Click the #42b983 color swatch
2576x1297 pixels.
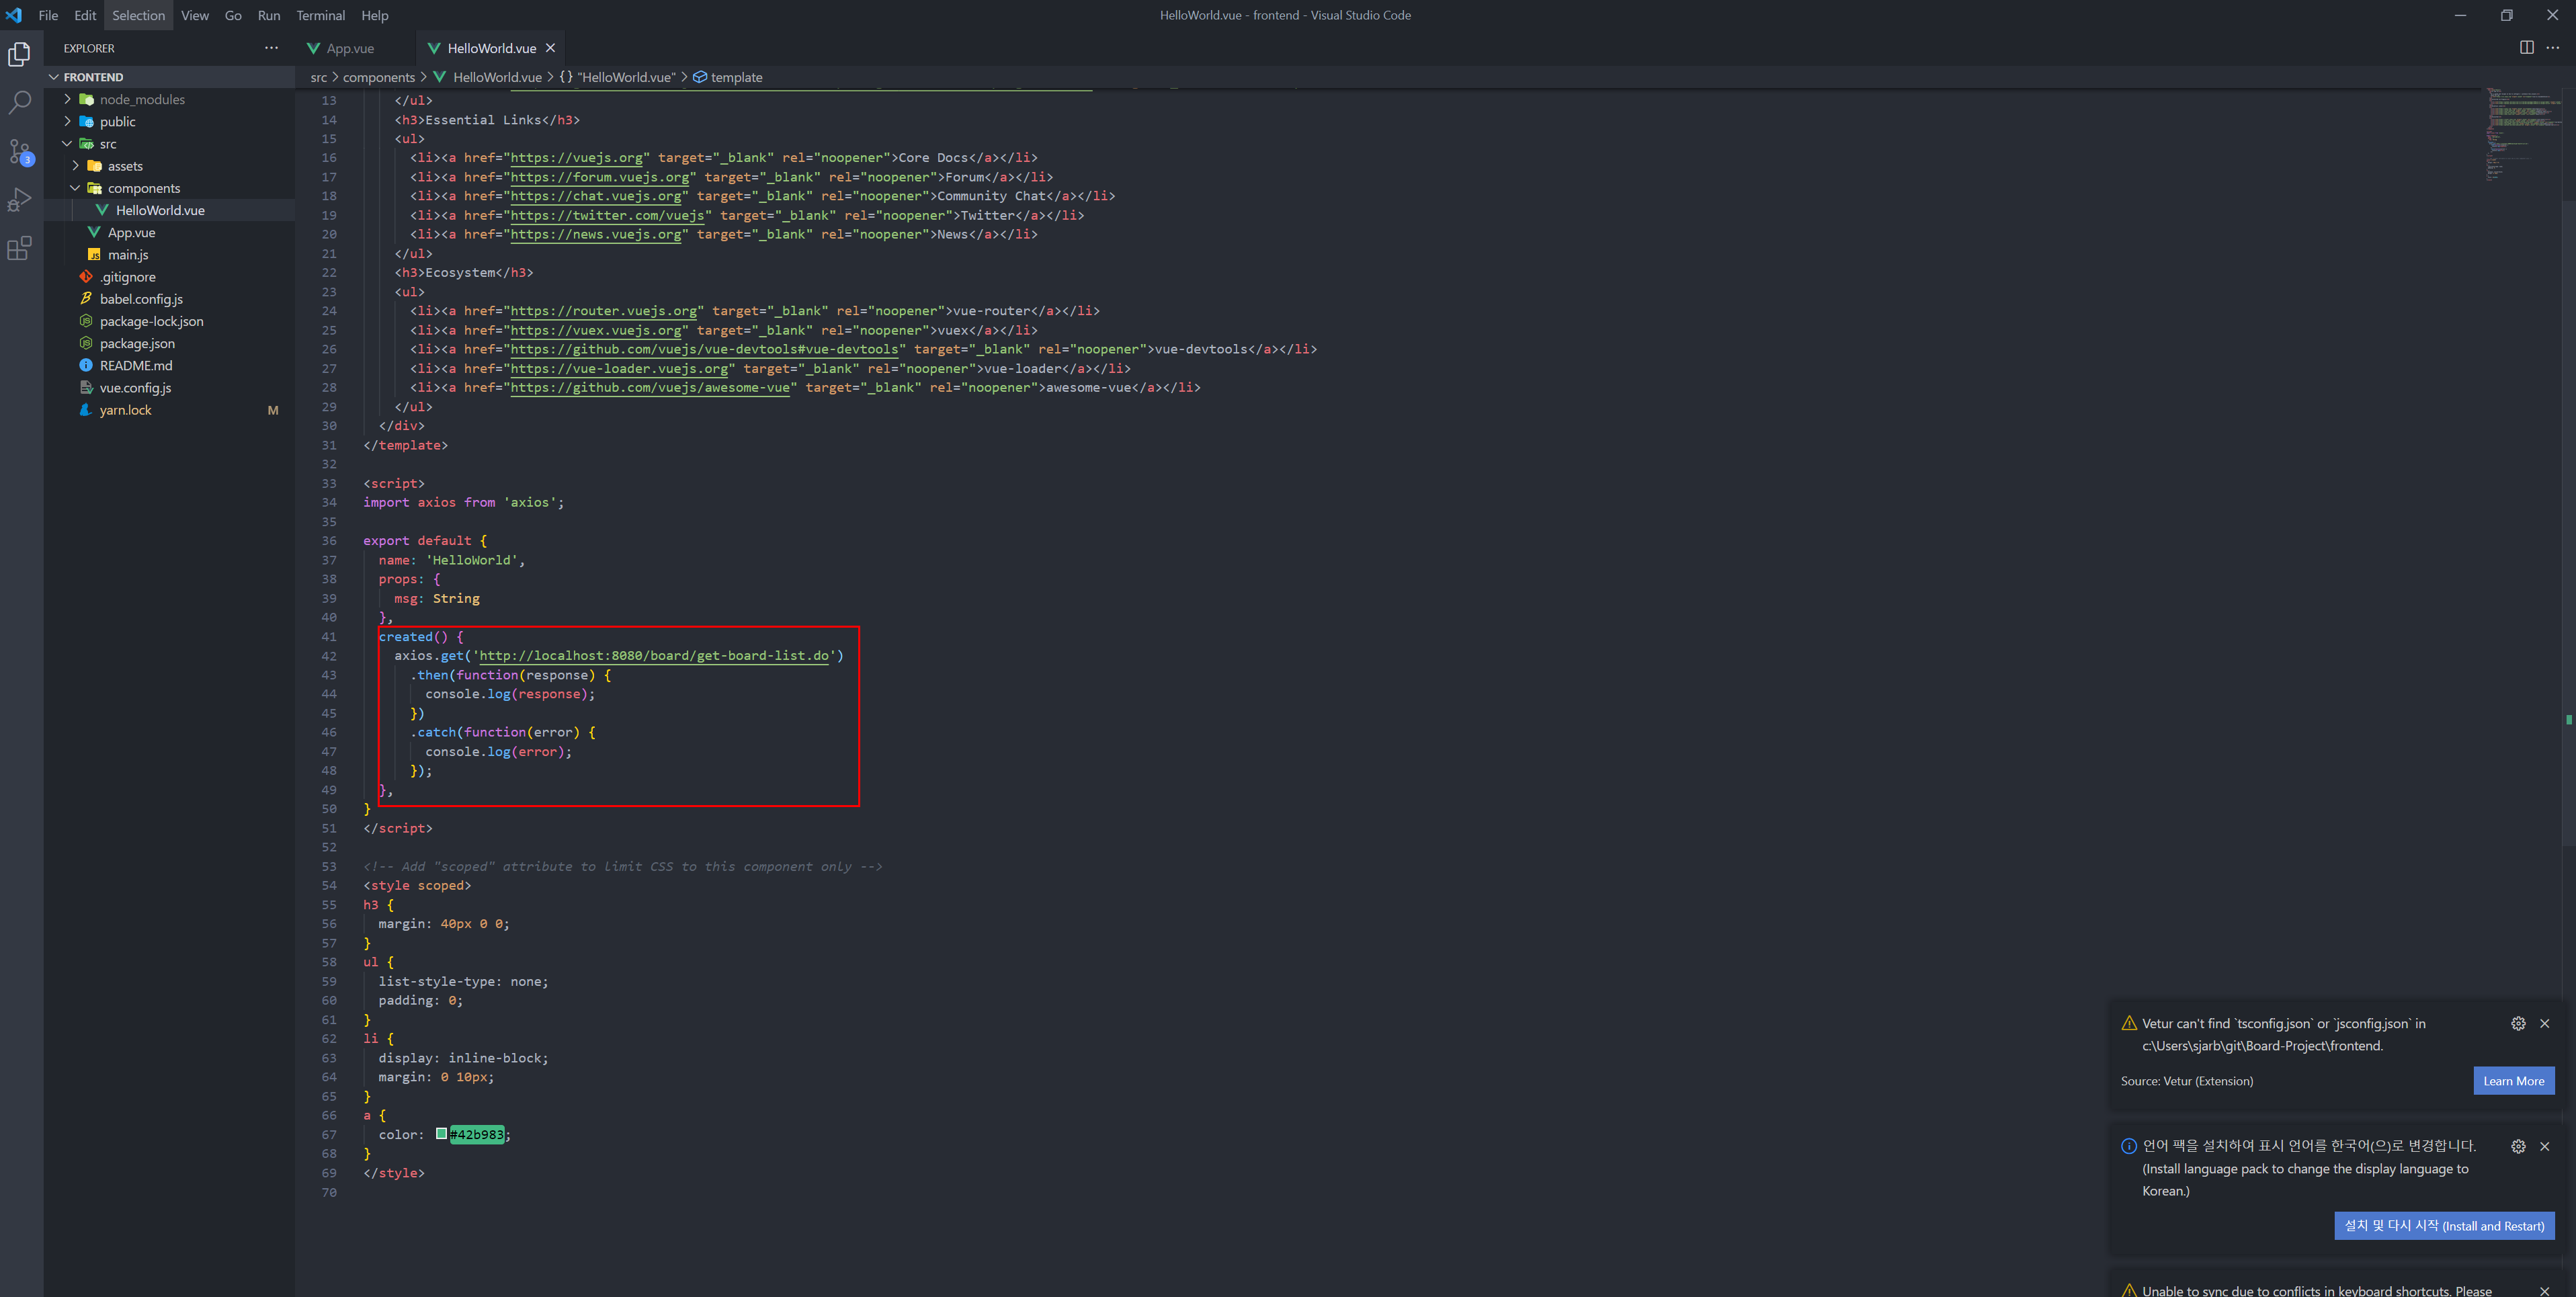[441, 1134]
